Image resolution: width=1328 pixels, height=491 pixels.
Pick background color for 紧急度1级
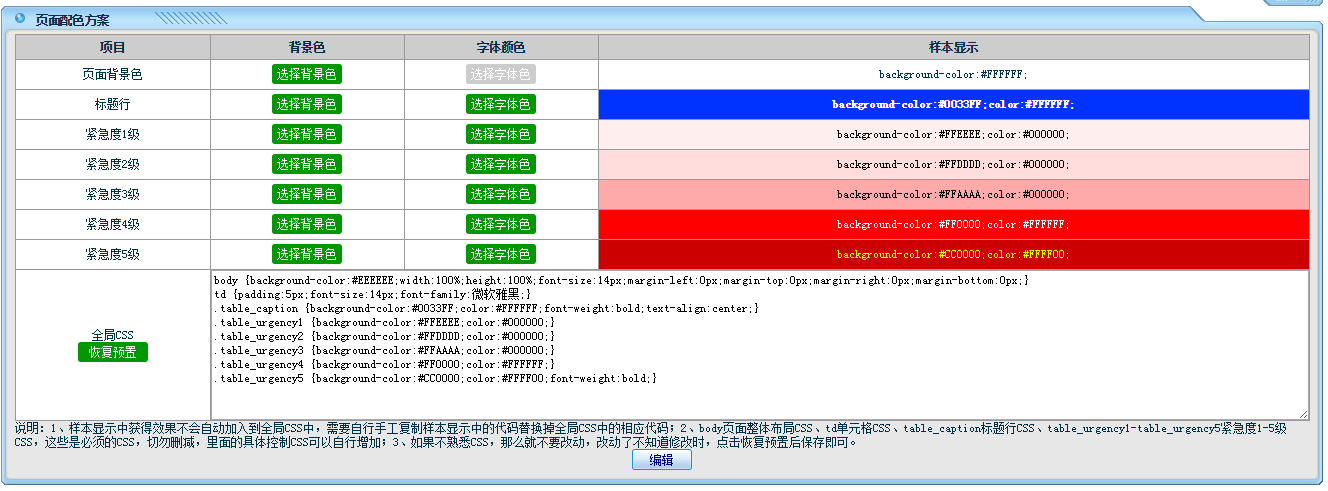point(307,134)
